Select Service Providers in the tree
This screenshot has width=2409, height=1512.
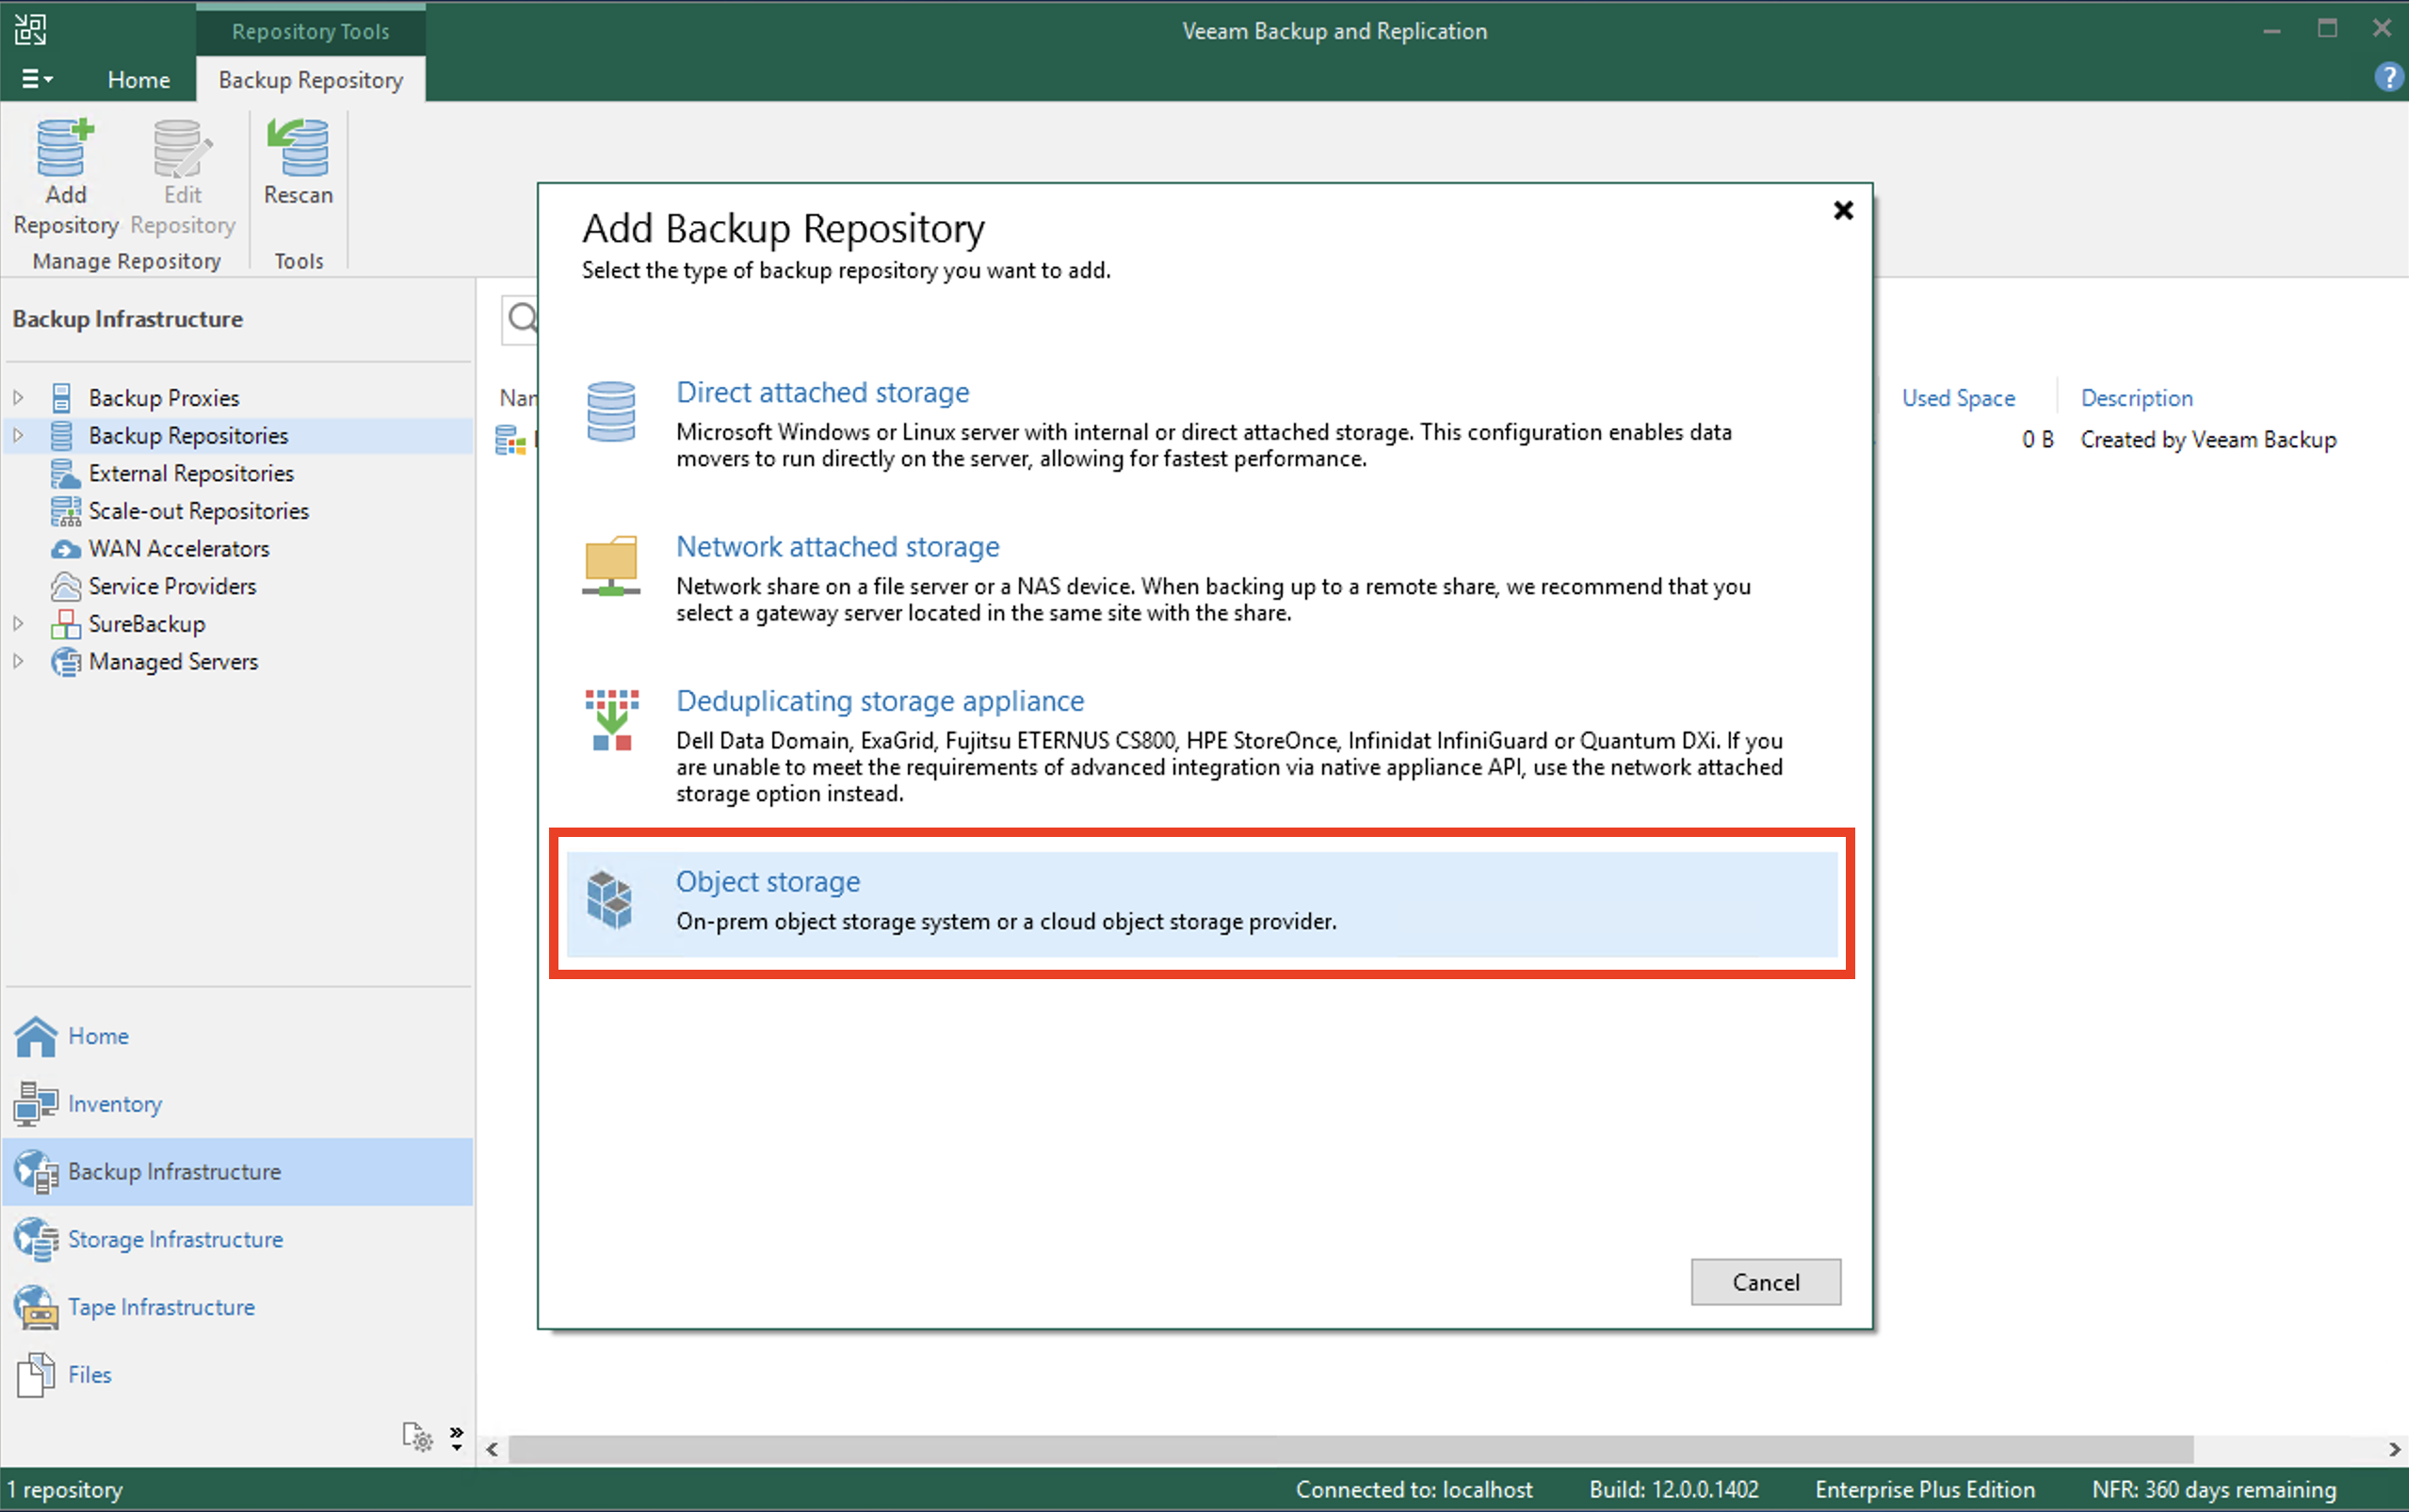[x=172, y=586]
